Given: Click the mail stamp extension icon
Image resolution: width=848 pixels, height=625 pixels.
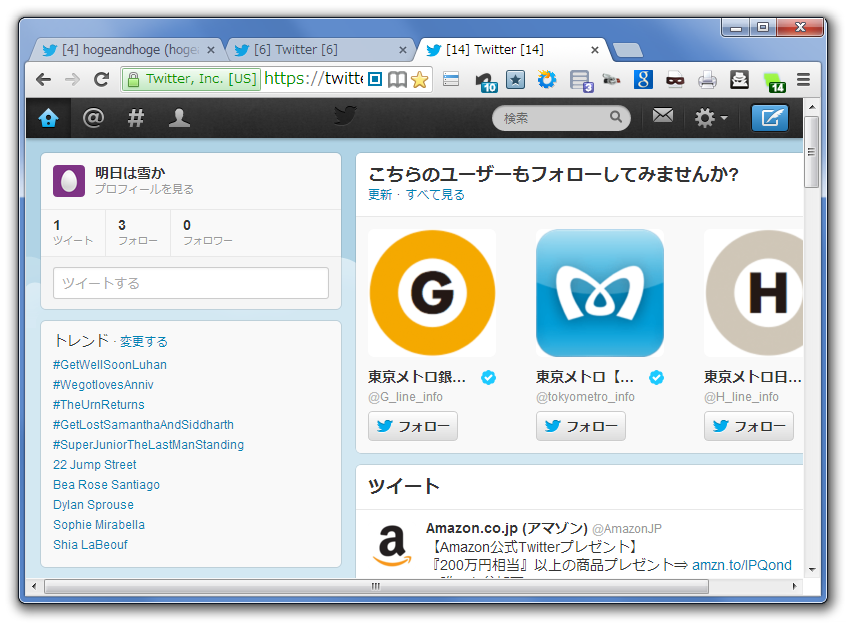Looking at the screenshot, I should (x=739, y=79).
